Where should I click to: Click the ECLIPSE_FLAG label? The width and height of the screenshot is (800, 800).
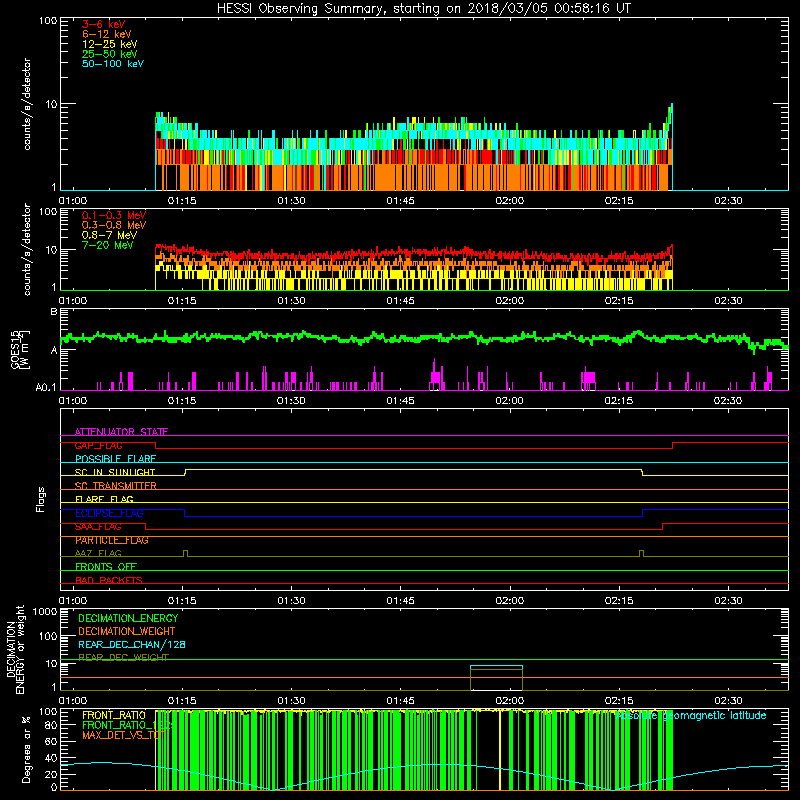[x=109, y=513]
